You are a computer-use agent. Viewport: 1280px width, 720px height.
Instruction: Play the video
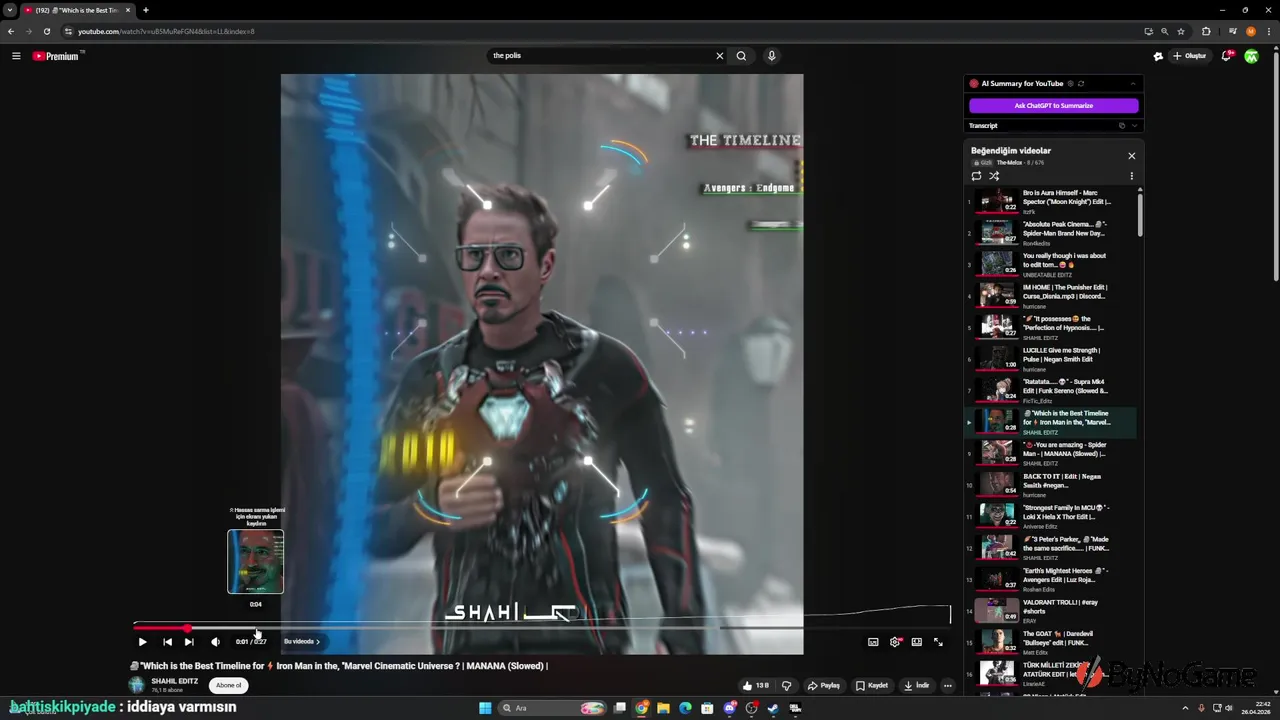[142, 642]
